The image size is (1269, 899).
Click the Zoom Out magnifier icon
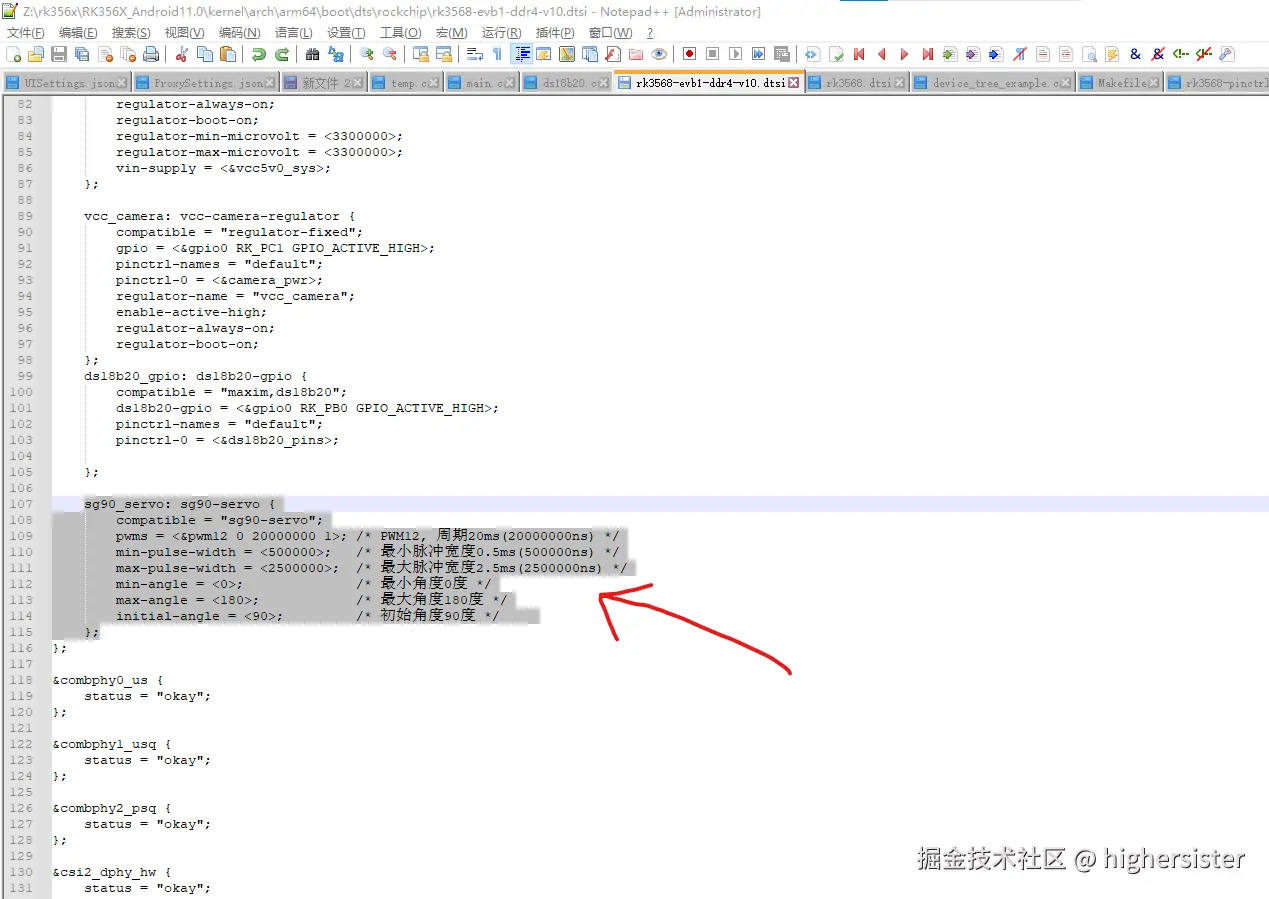(389, 54)
